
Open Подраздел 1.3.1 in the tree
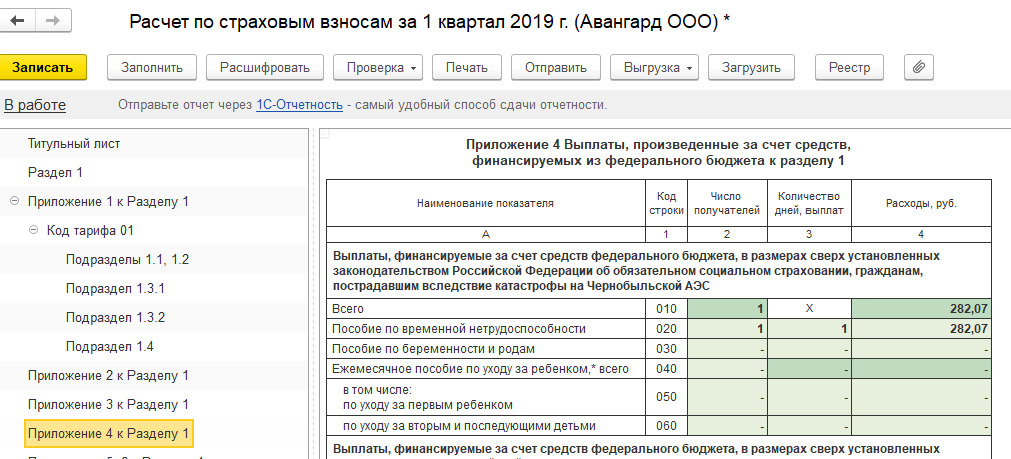(x=115, y=288)
